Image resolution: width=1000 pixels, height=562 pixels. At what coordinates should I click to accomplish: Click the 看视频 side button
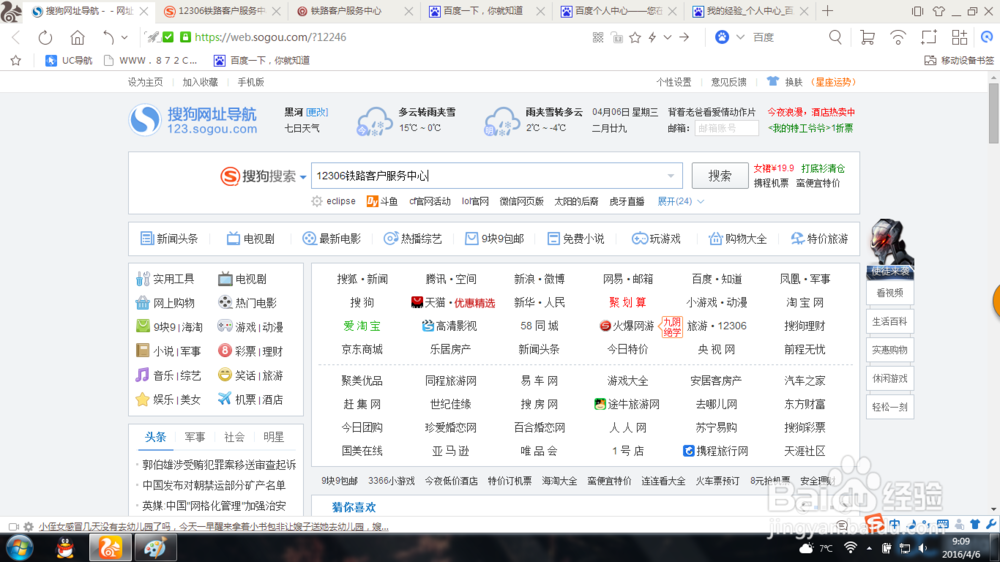[x=890, y=293]
